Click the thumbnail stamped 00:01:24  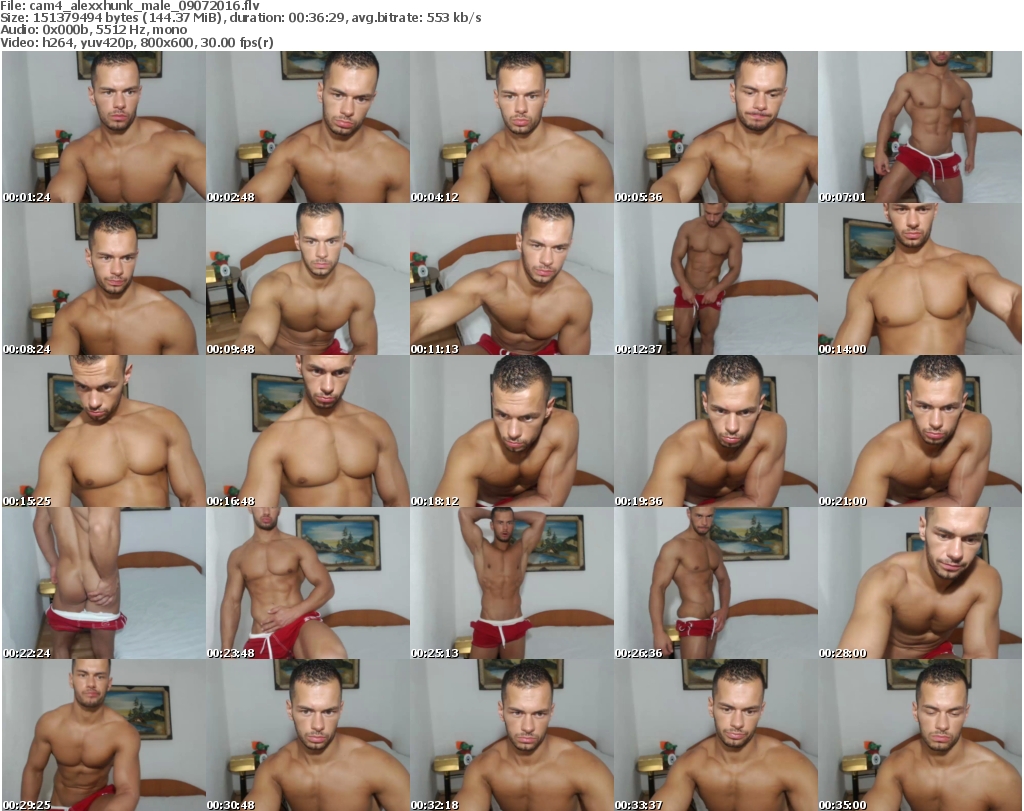(x=104, y=127)
